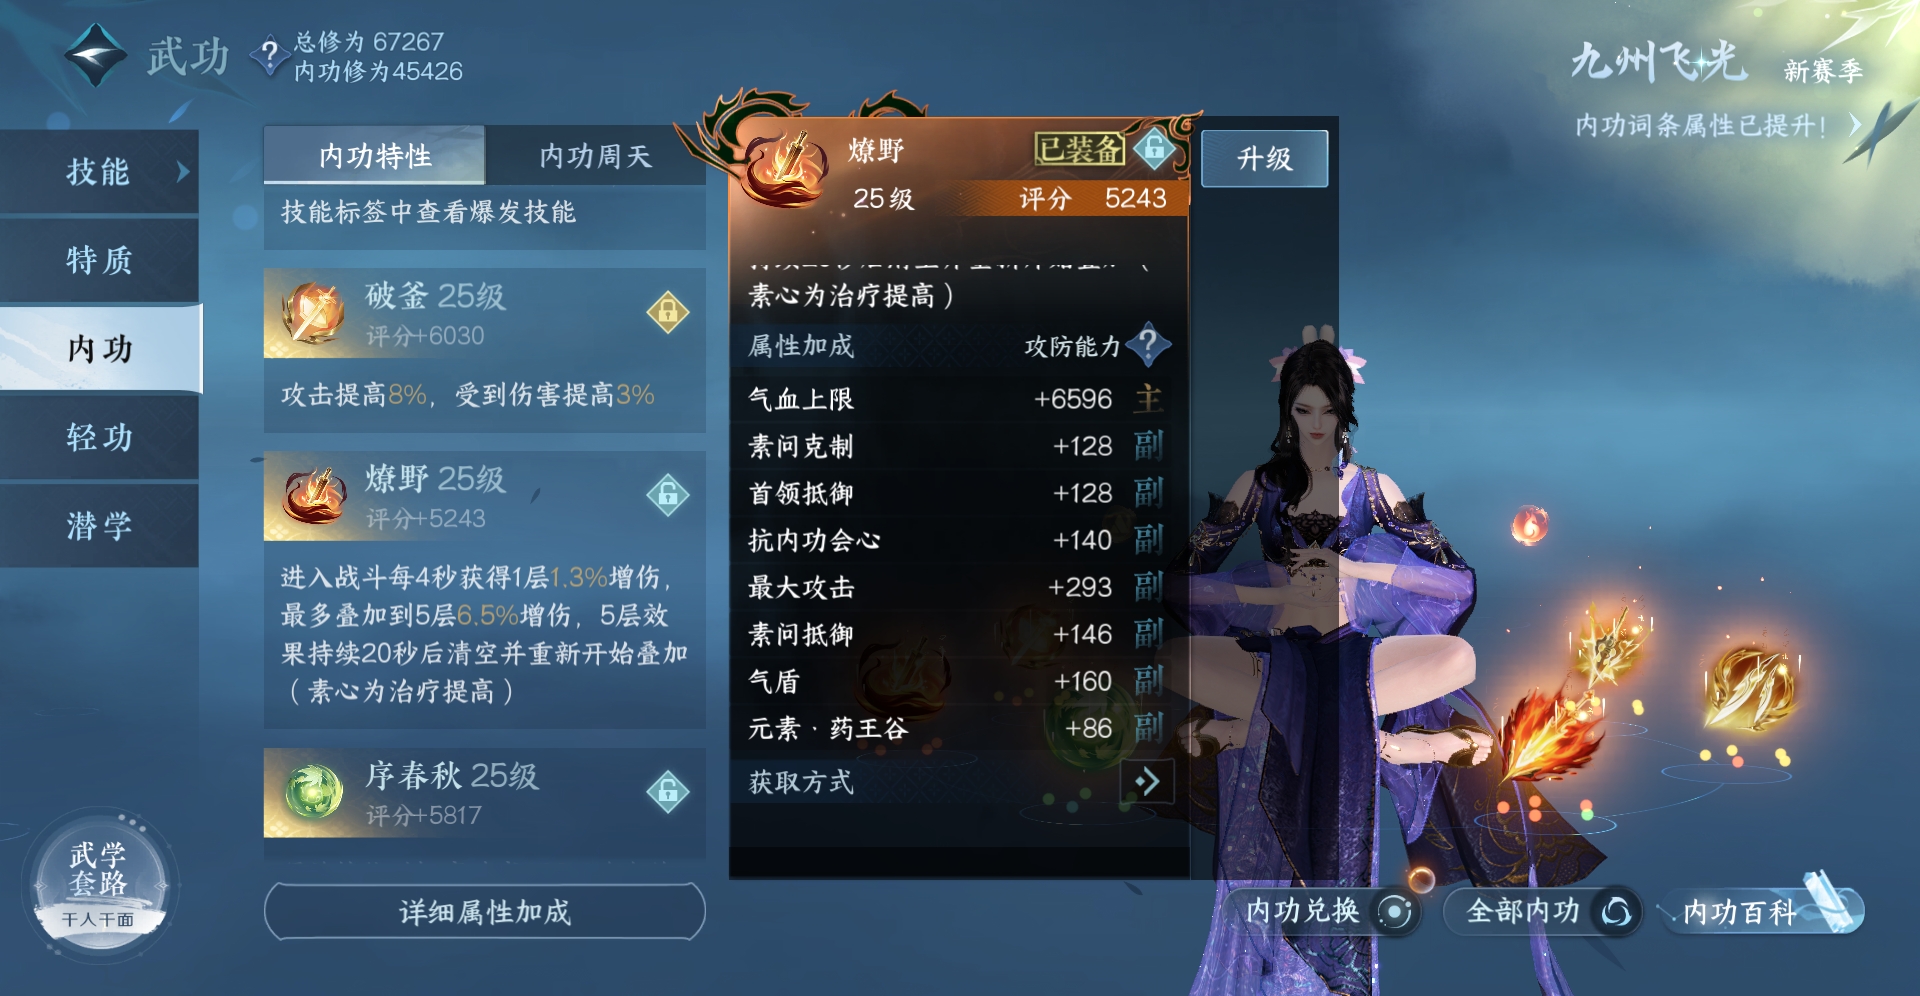Click the golden blade skill orb on right
Viewport: 1920px width, 996px height.
[x=1751, y=688]
